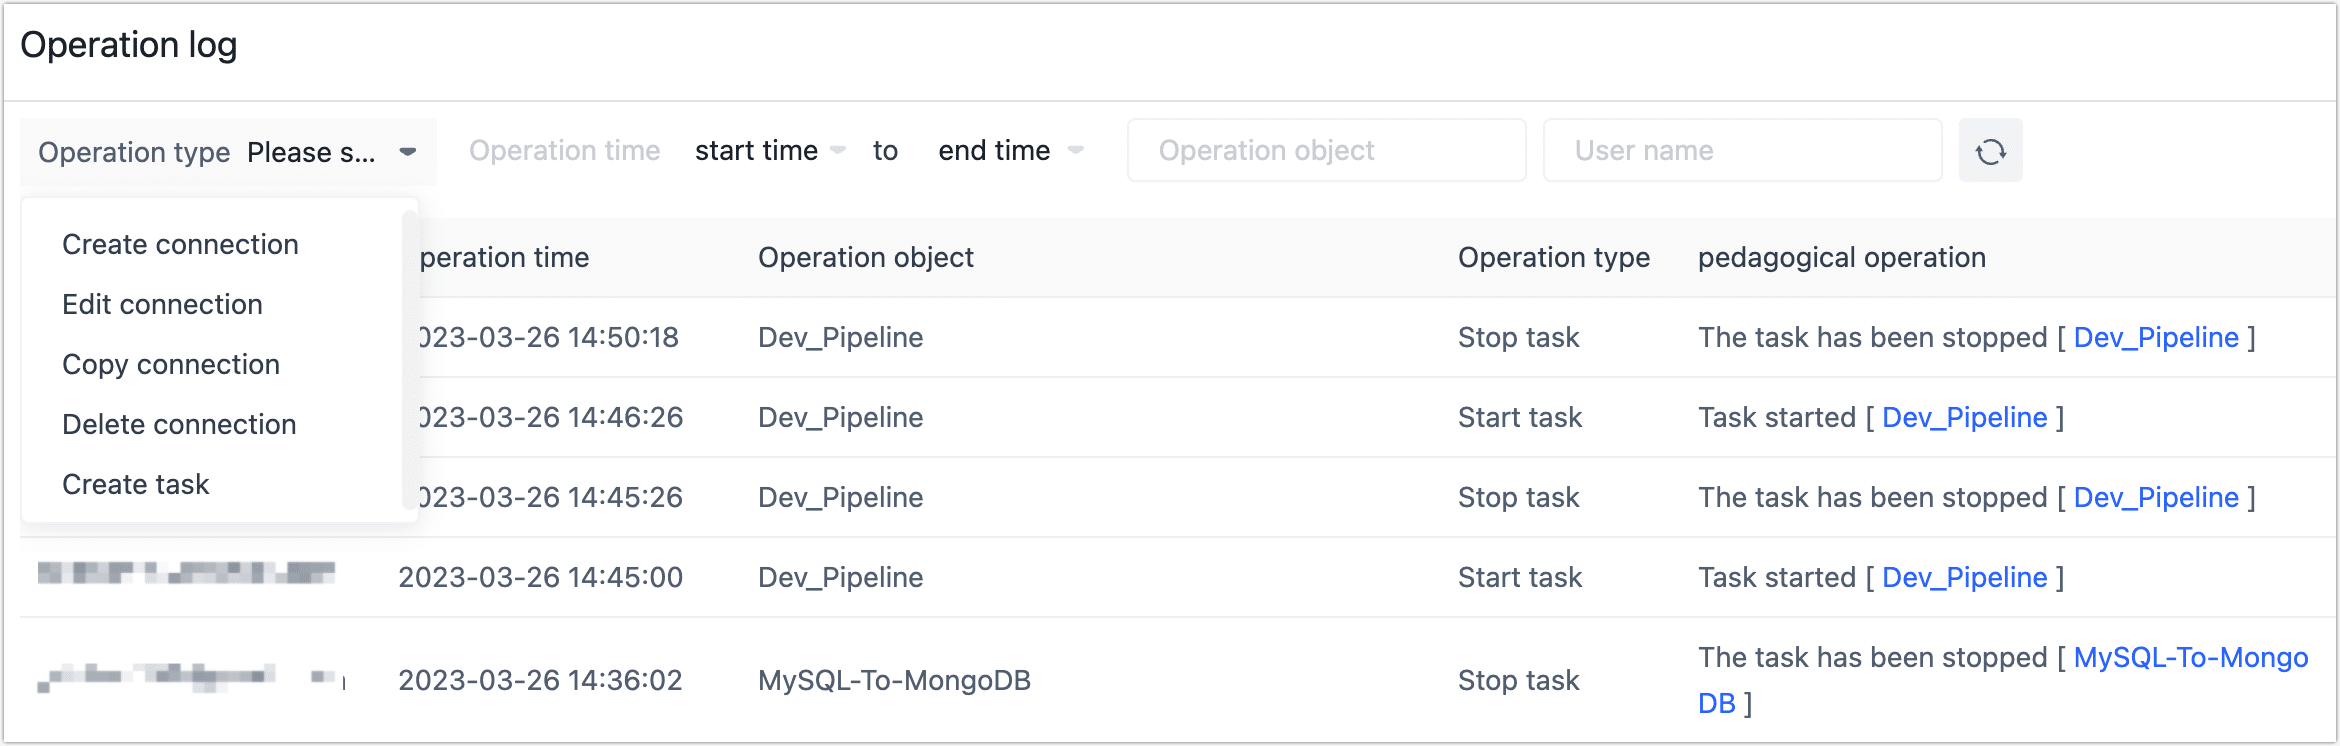Open the MySQL-To-MongoDB task link
2340x746 pixels.
point(2190,658)
